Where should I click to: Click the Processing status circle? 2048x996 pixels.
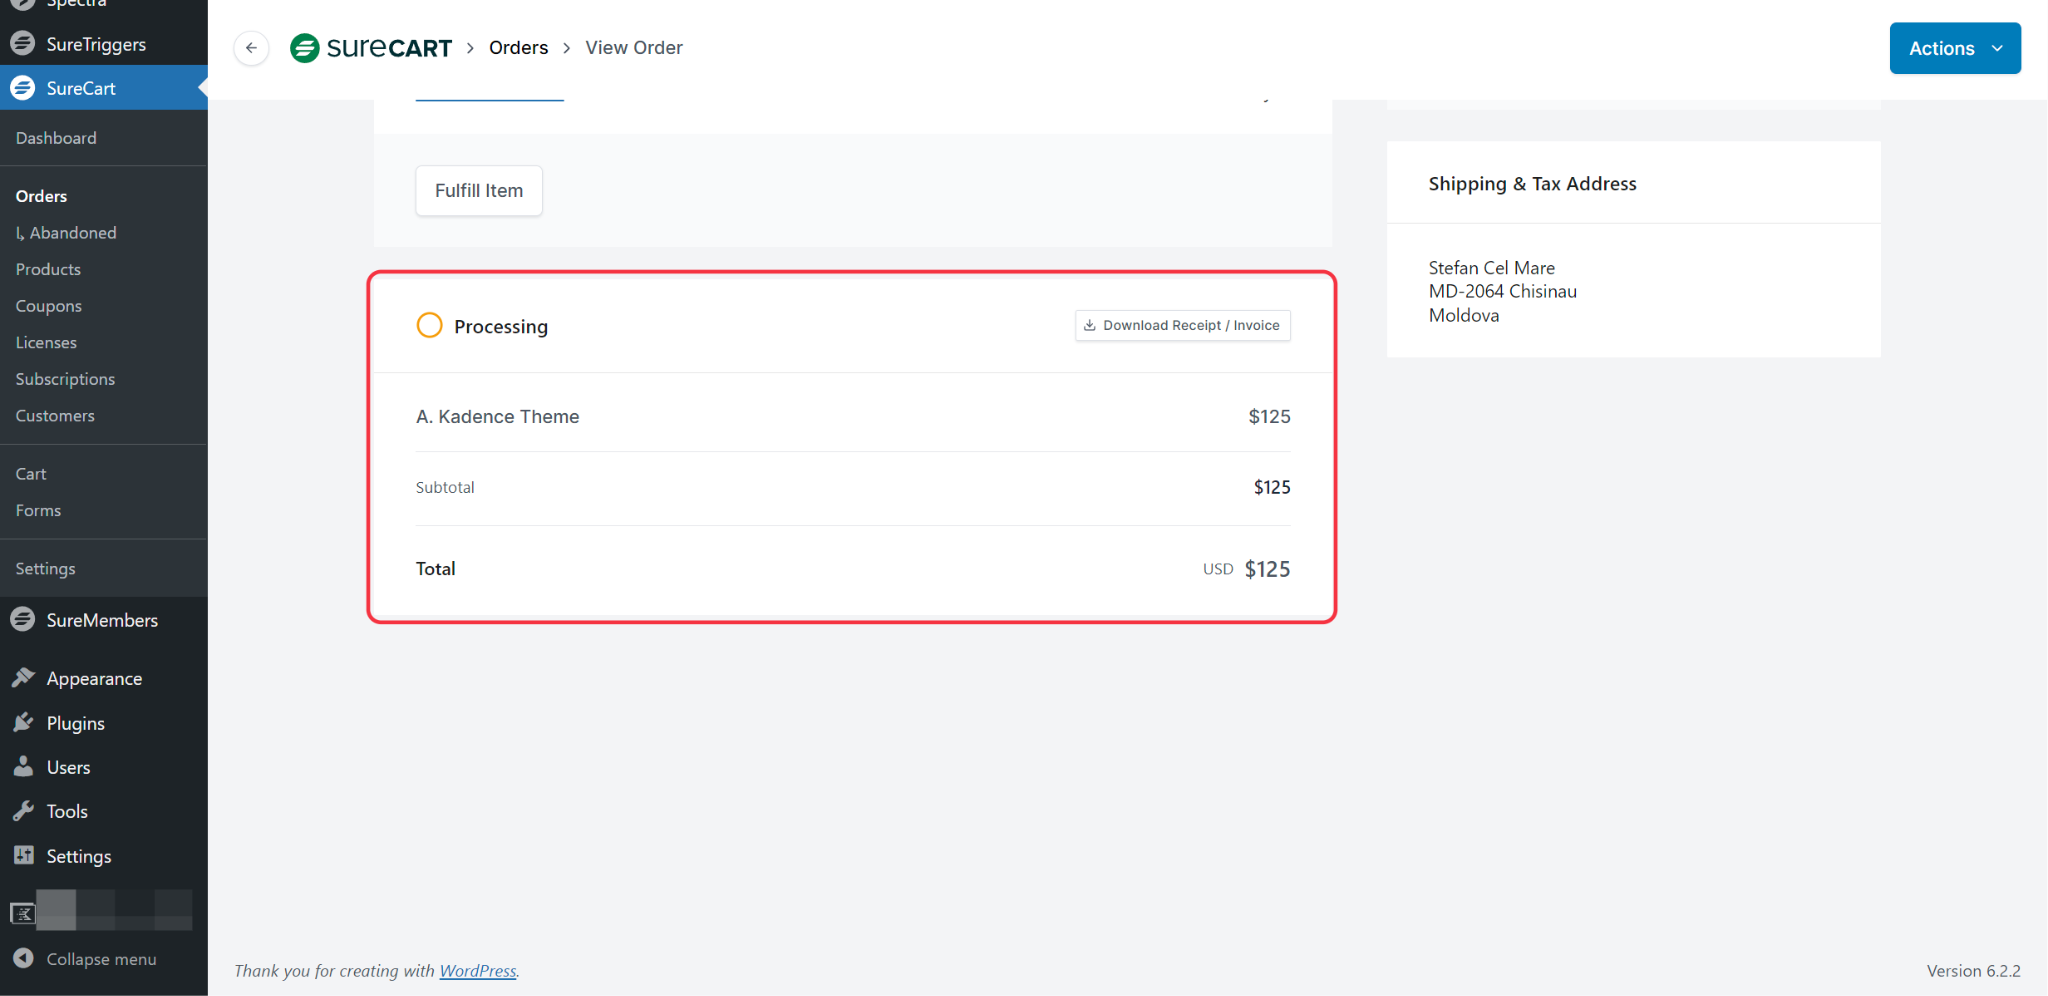[429, 326]
